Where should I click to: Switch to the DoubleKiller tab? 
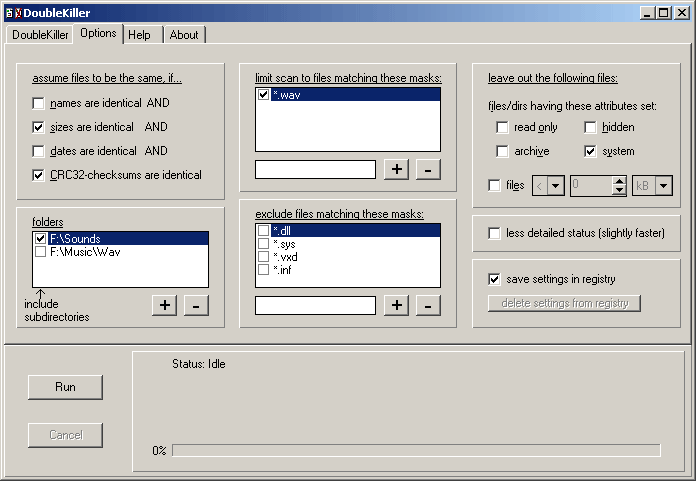coord(40,35)
